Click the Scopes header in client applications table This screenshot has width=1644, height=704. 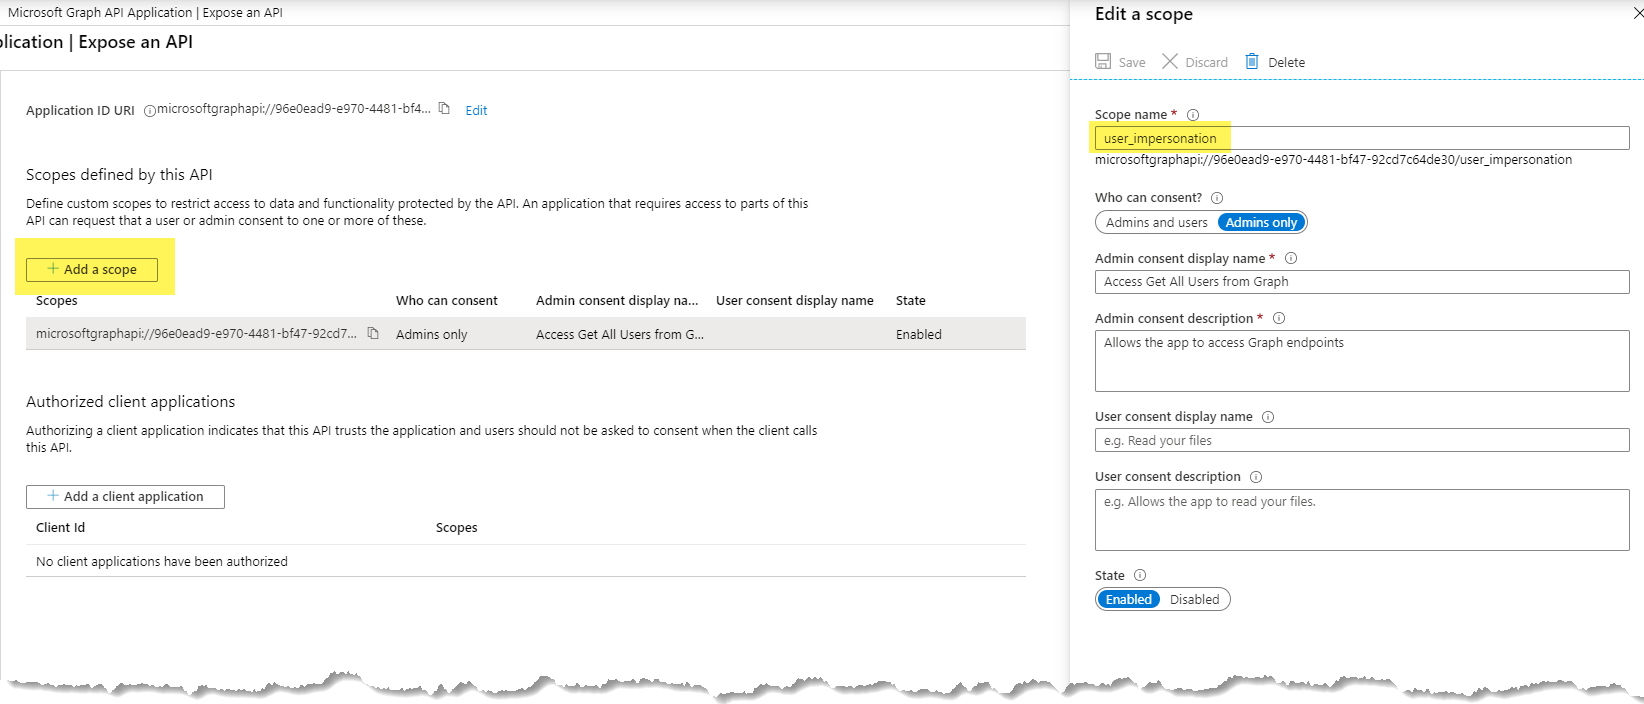pyautogui.click(x=456, y=528)
